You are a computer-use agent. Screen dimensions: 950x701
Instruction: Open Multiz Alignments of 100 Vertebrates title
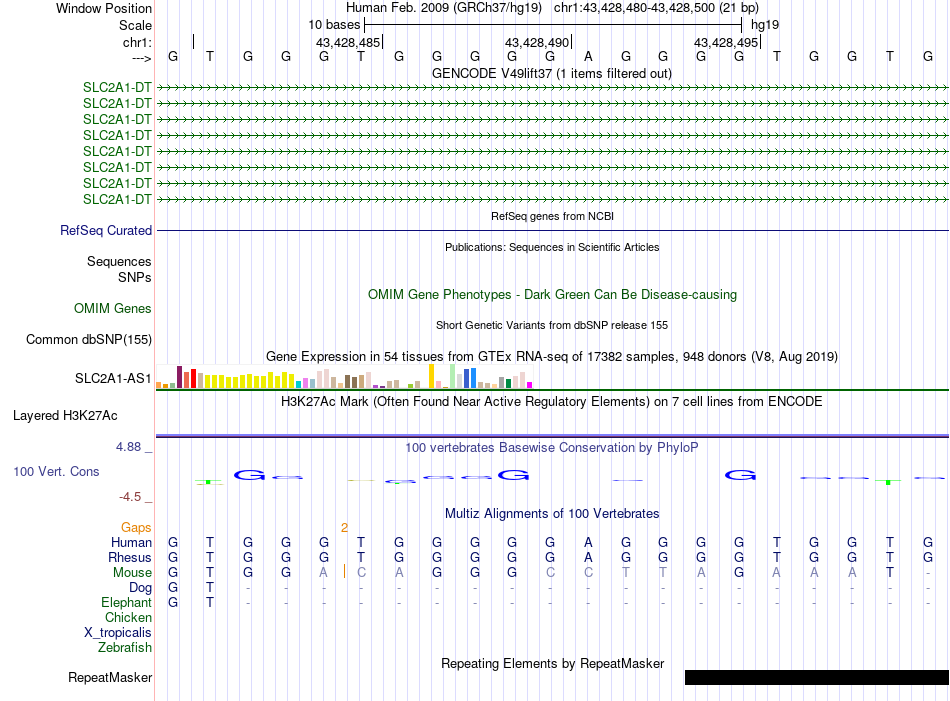tap(552, 514)
